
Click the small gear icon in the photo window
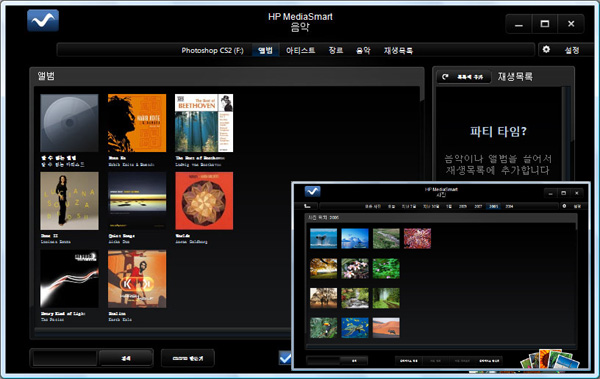(564, 206)
